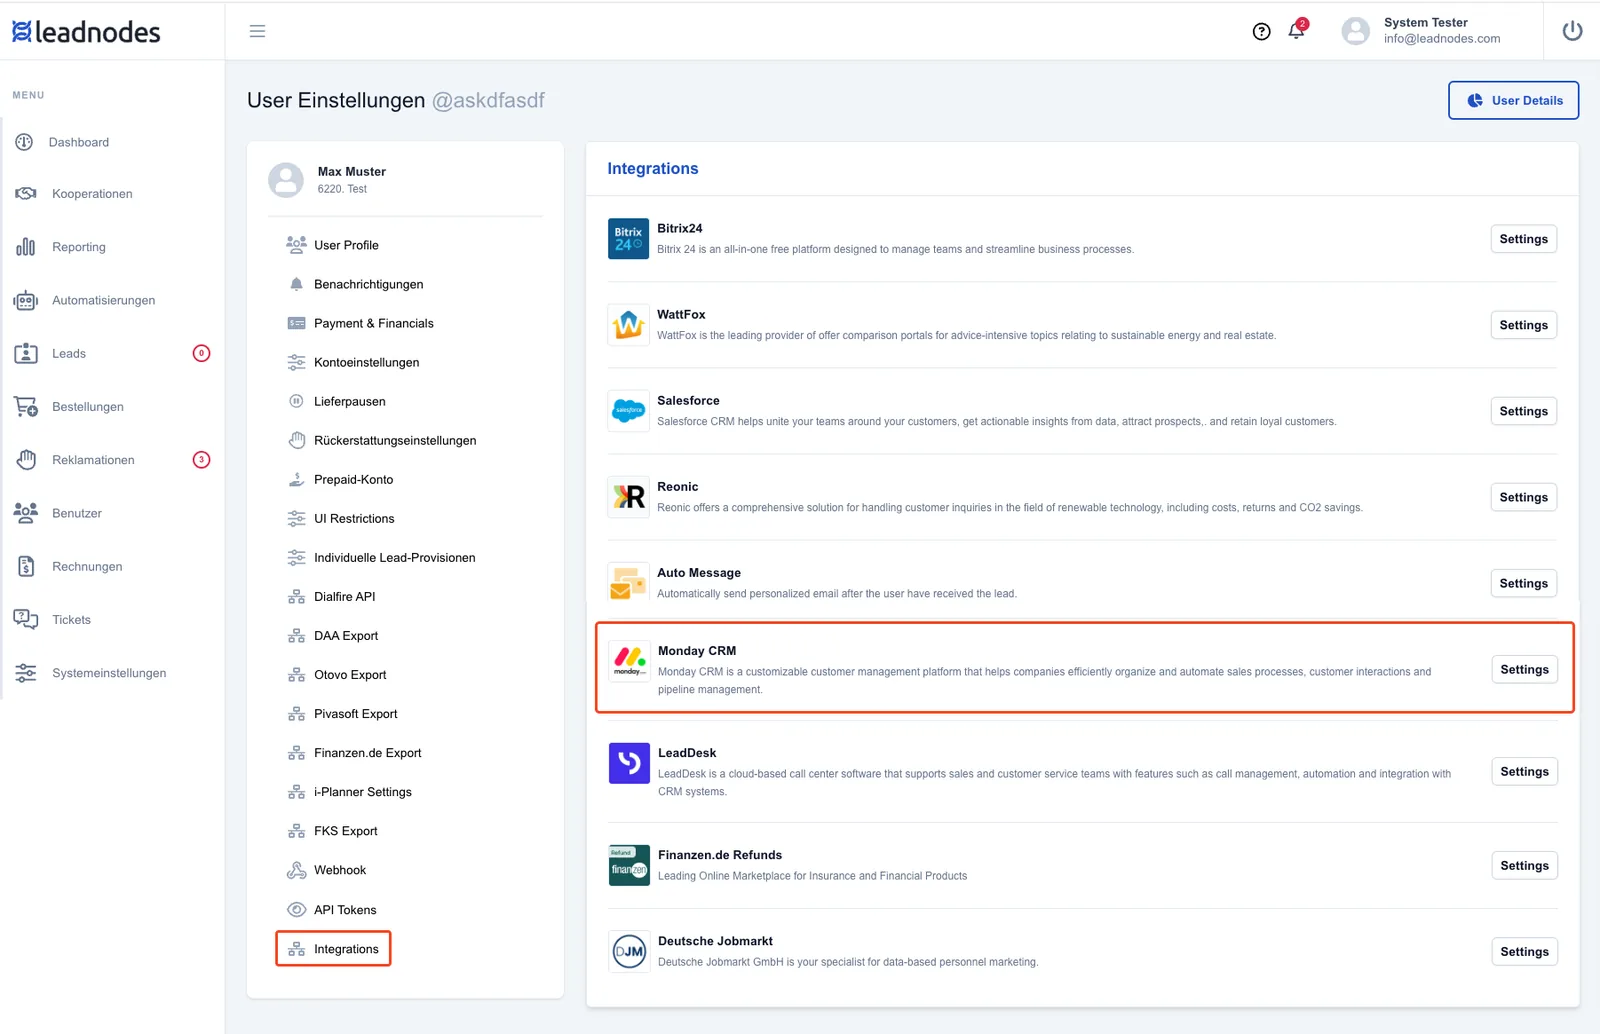The image size is (1600, 1034).
Task: Open Settings for Bitrix24
Action: coord(1523,239)
